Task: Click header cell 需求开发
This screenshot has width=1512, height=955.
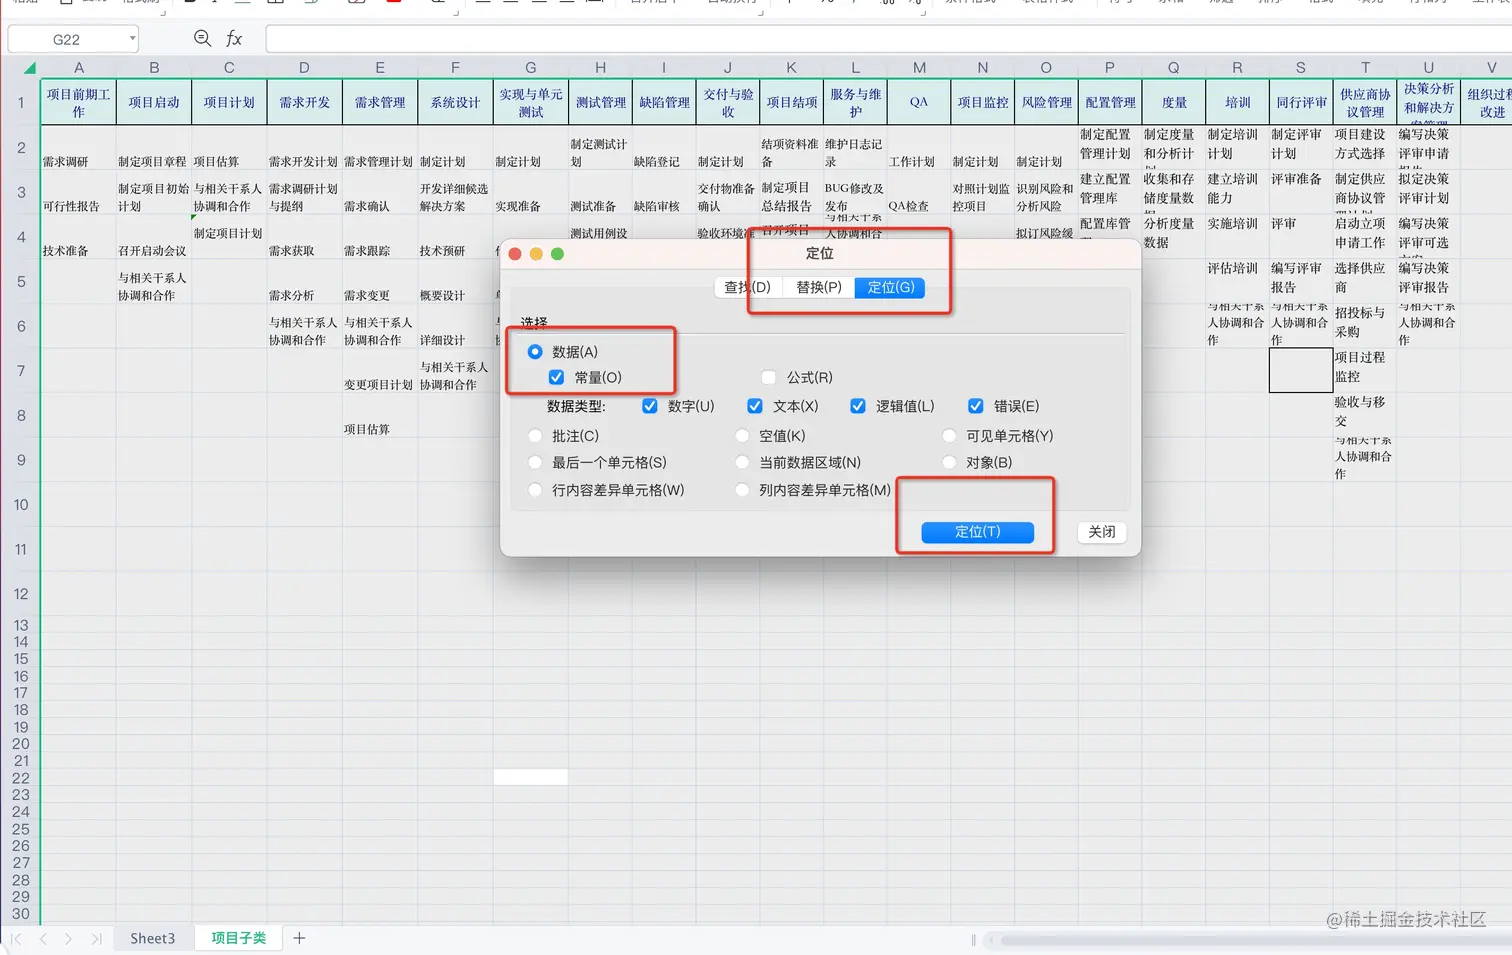Action: pyautogui.click(x=304, y=103)
